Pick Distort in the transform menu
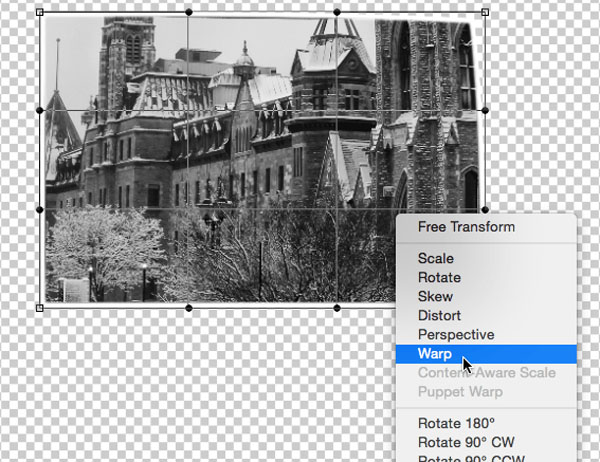600x462 pixels. (486, 316)
